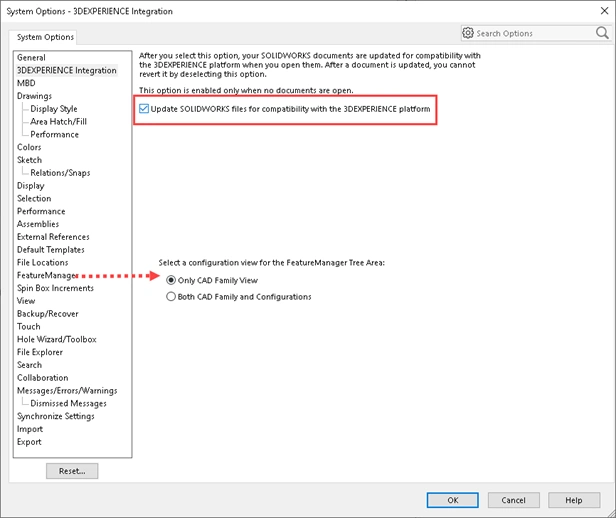Click the Cancel button
This screenshot has height=518, width=616.
click(x=513, y=500)
